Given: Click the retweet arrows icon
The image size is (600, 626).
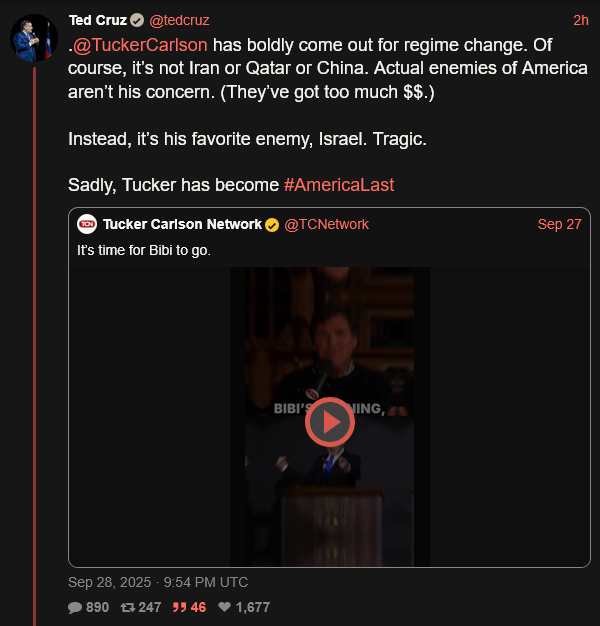Looking at the screenshot, I should tap(127, 607).
